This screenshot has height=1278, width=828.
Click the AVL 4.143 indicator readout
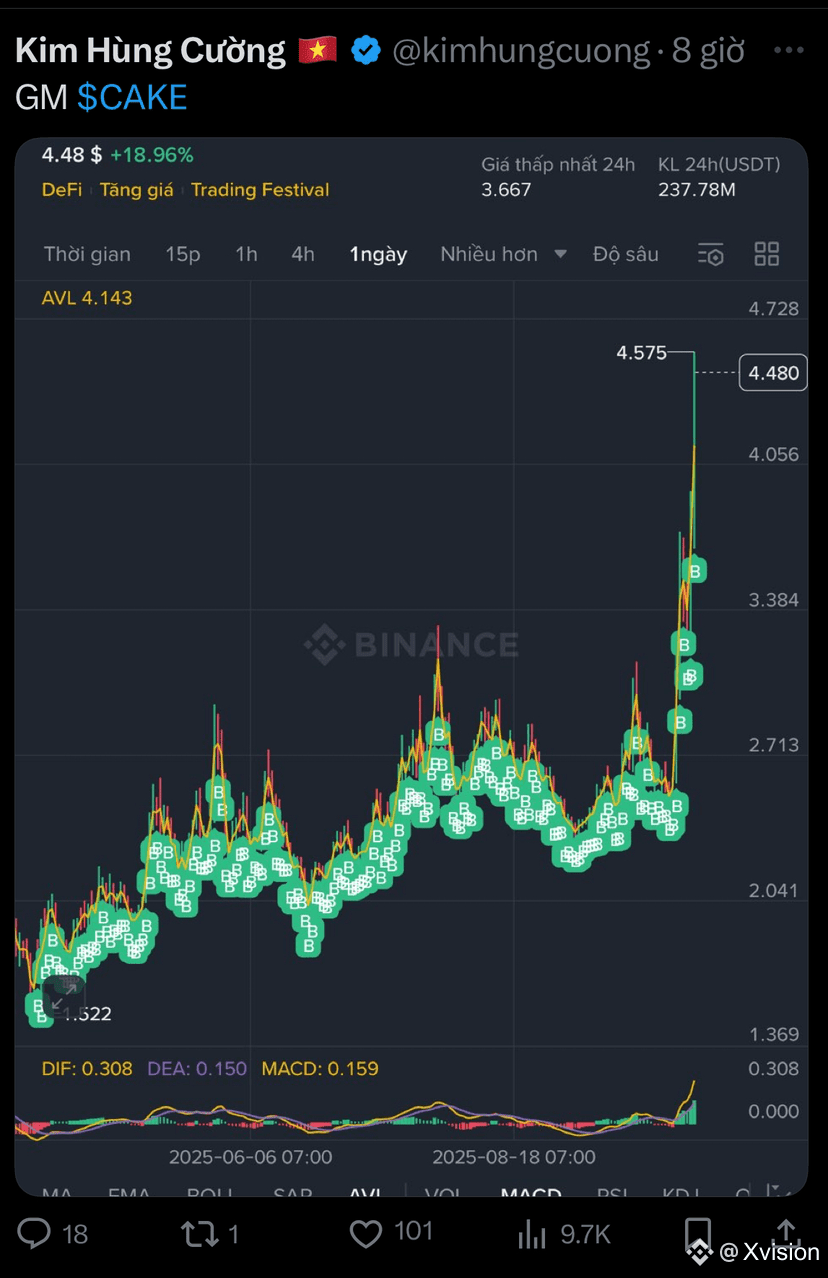(x=87, y=297)
